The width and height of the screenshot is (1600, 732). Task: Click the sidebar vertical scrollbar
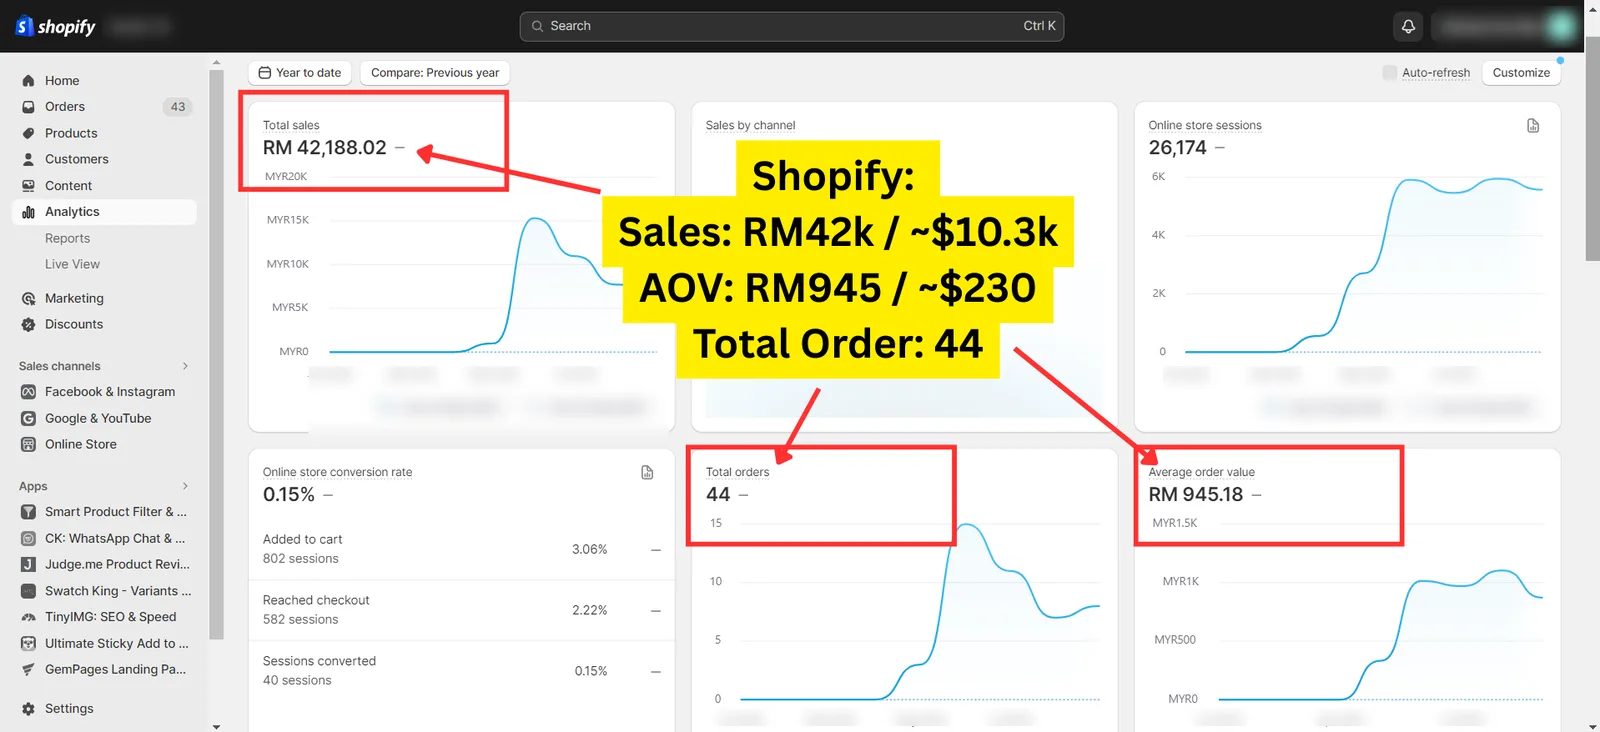[216, 355]
